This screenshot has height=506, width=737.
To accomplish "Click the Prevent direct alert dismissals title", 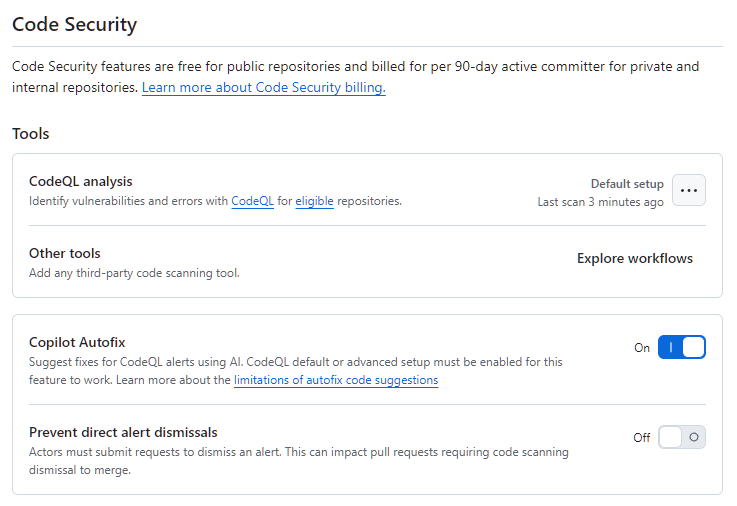I will tap(123, 432).
